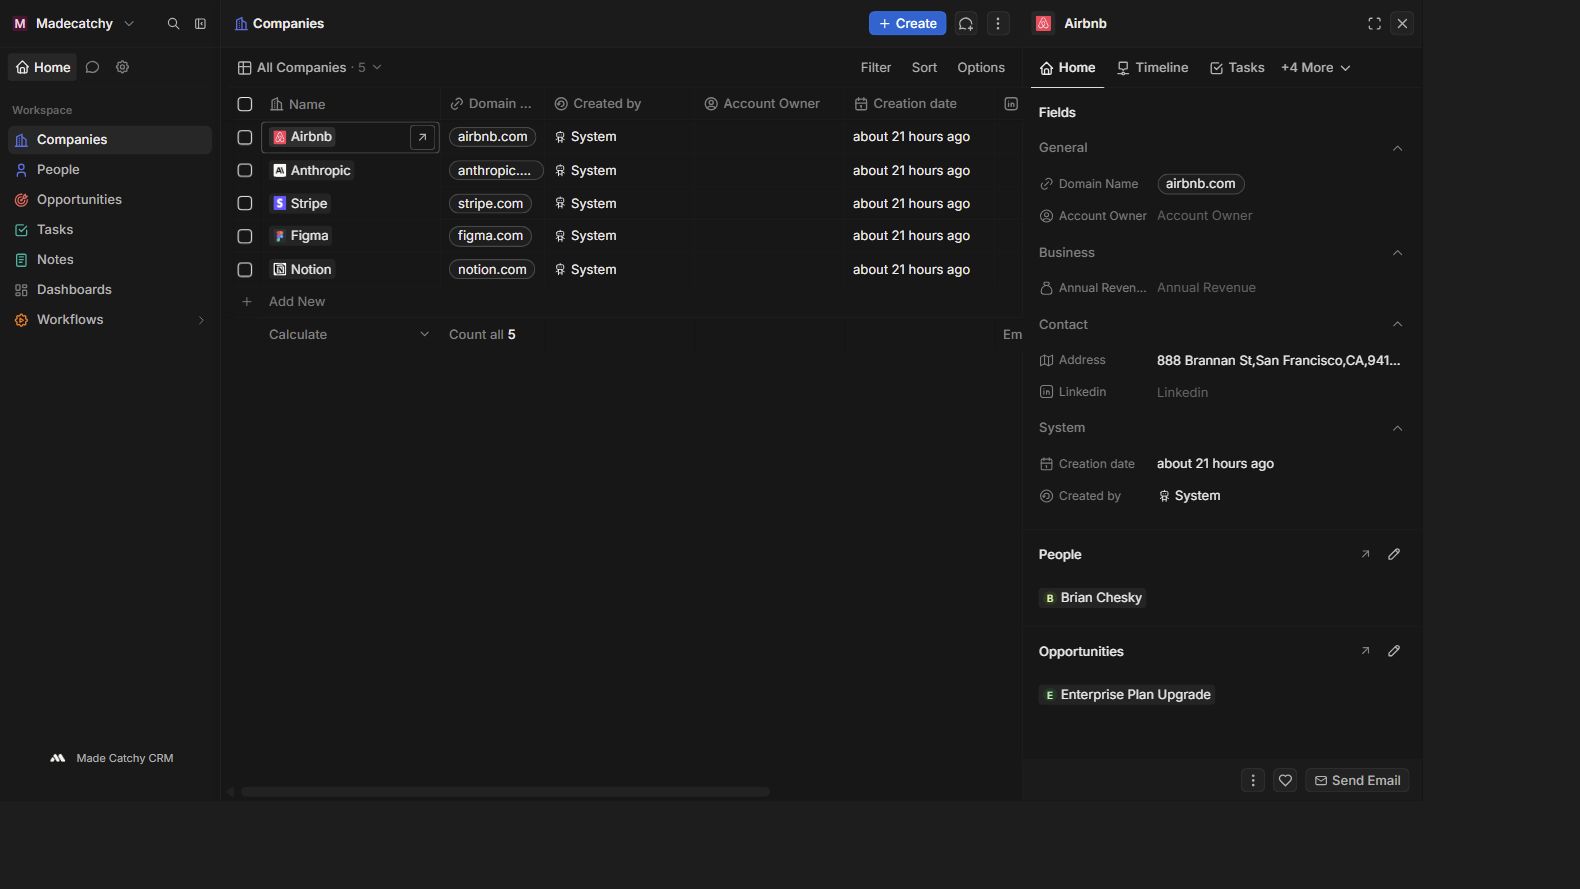Click the chat icon beside the Create button
This screenshot has width=1580, height=889.
[966, 24]
